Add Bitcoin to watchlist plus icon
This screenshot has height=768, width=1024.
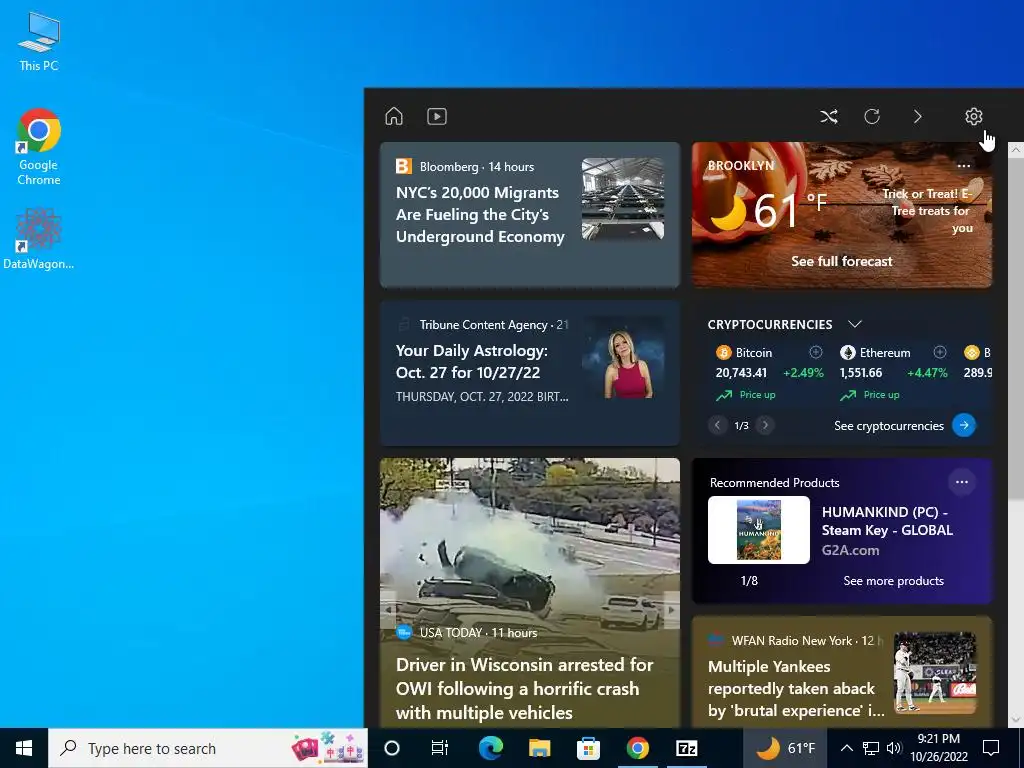(x=816, y=352)
